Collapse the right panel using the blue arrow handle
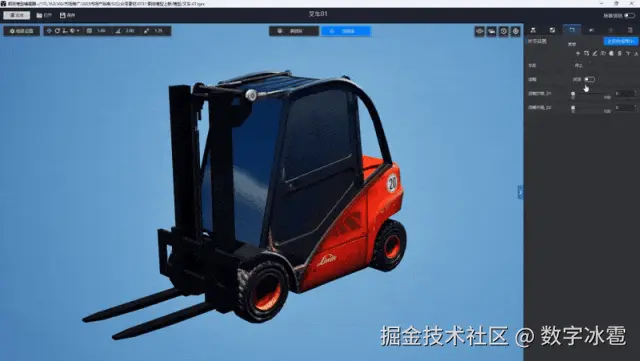The width and height of the screenshot is (640, 361). (520, 192)
